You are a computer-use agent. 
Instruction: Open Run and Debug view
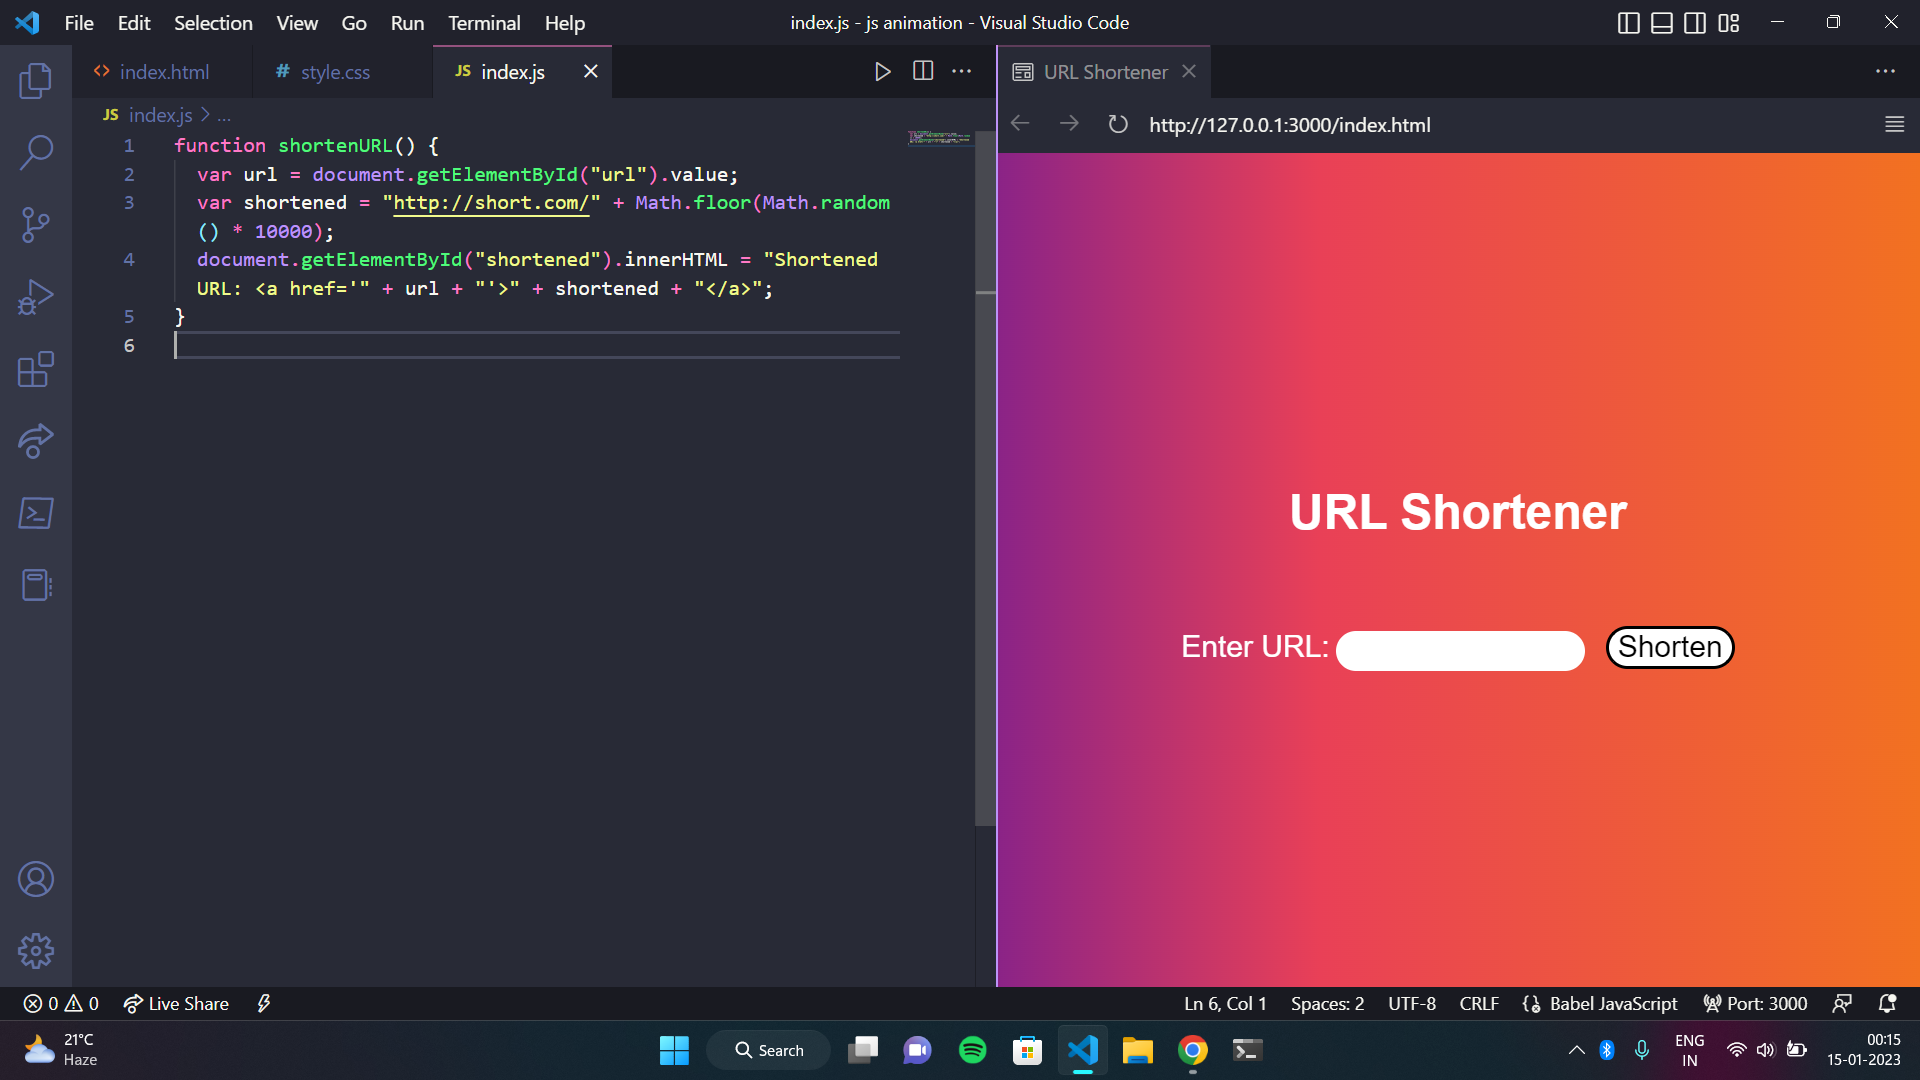[36, 297]
